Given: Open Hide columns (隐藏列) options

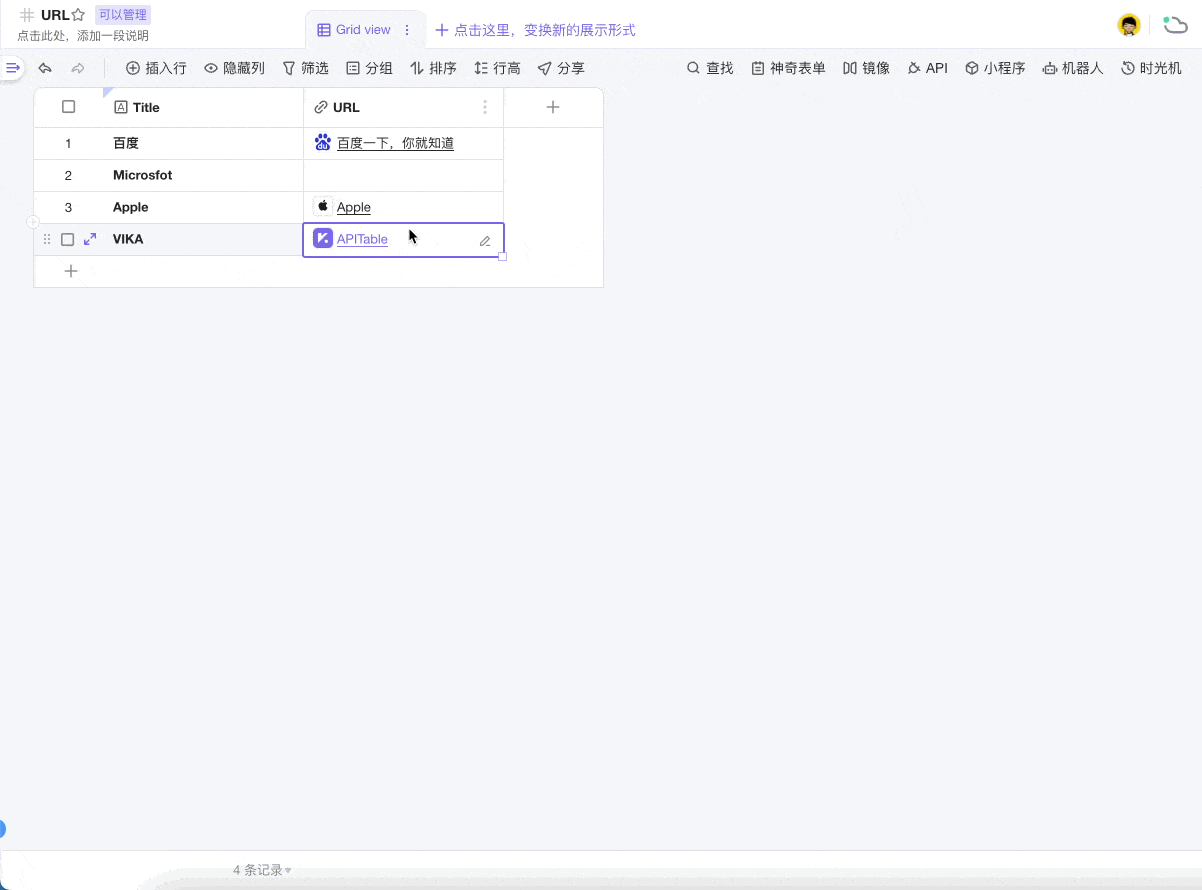Looking at the screenshot, I should 234,68.
